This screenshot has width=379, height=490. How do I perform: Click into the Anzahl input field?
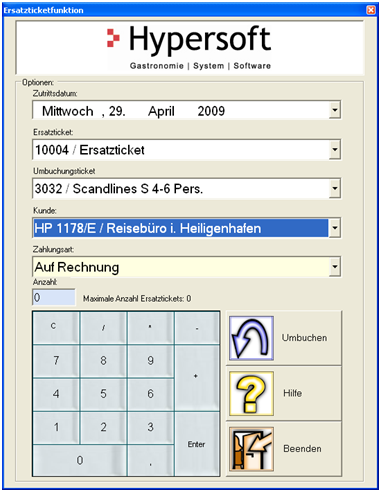(54, 297)
